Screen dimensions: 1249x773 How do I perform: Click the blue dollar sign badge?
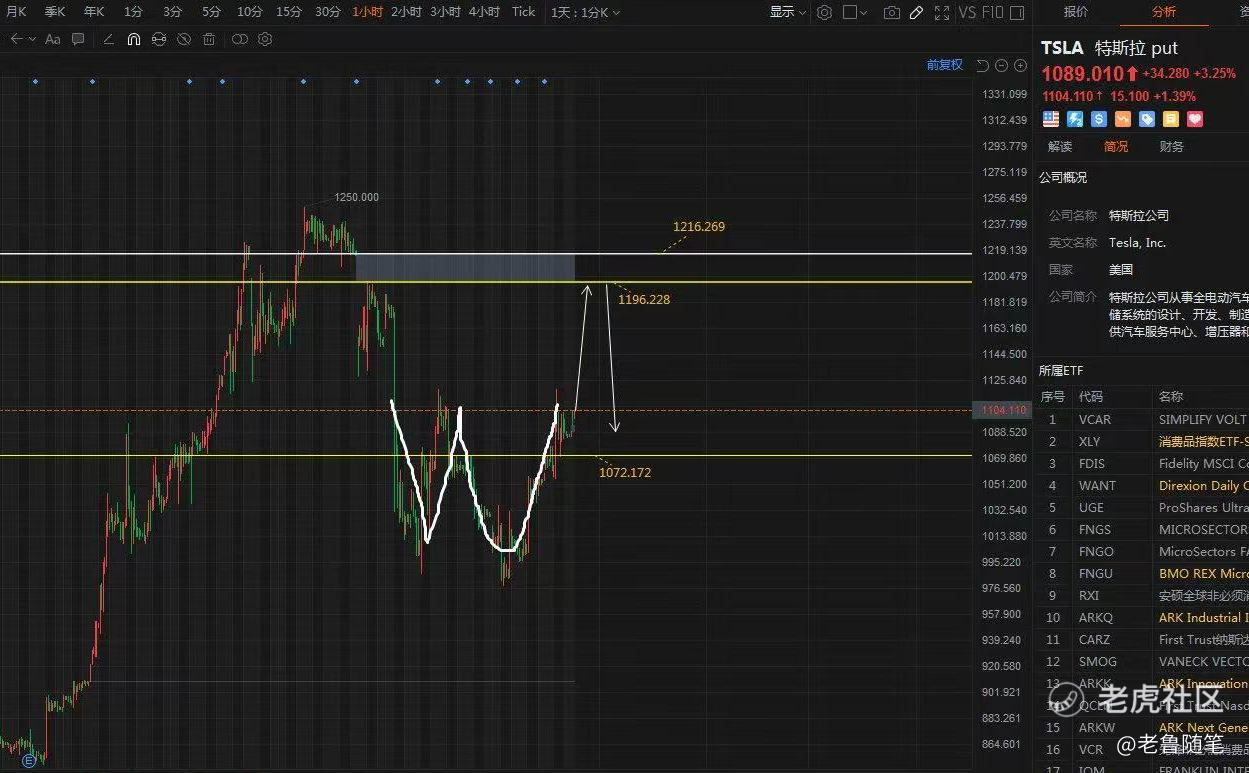click(1099, 119)
